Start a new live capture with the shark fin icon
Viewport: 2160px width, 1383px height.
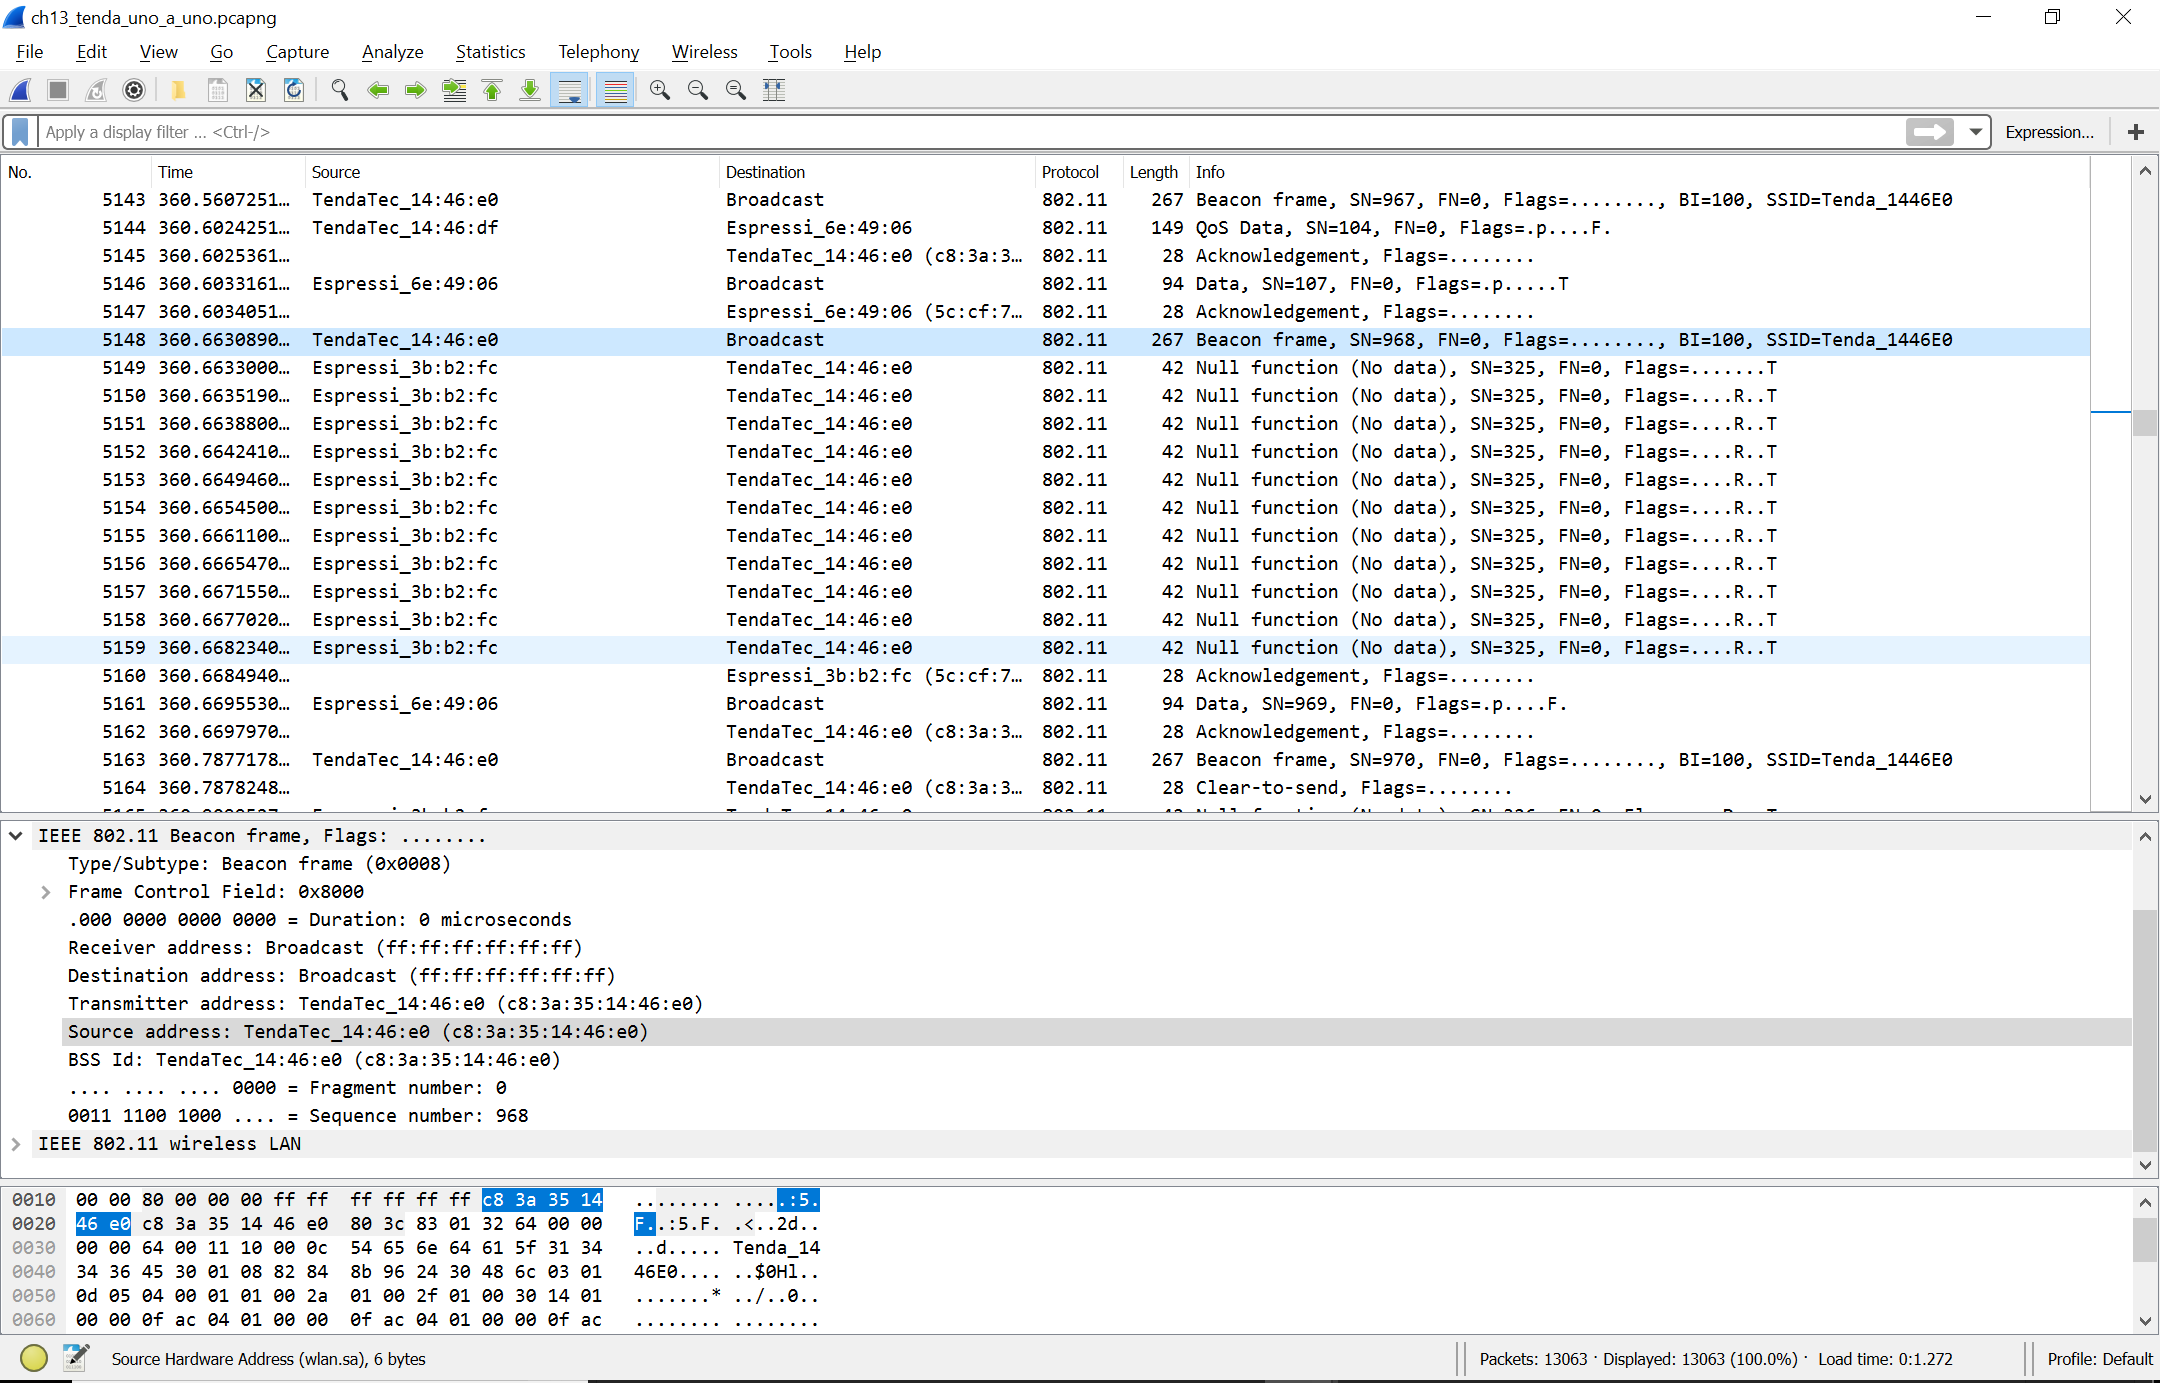click(x=20, y=90)
